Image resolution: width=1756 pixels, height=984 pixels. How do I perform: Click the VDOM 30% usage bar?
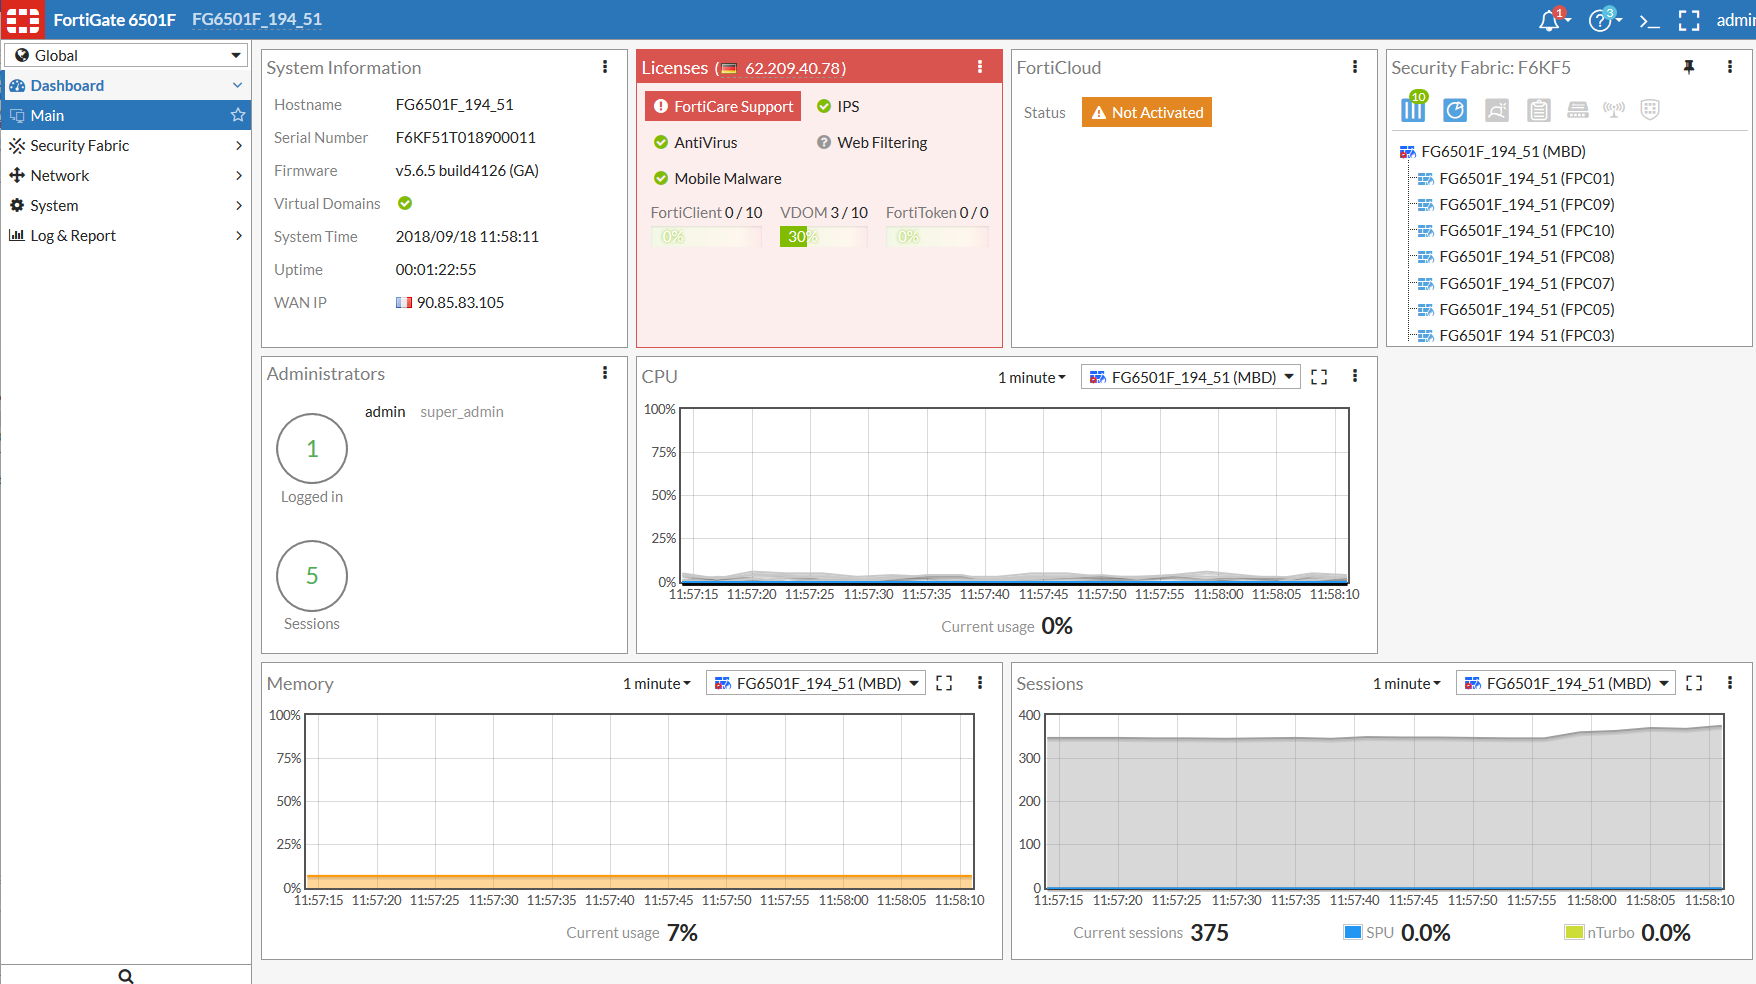(823, 237)
